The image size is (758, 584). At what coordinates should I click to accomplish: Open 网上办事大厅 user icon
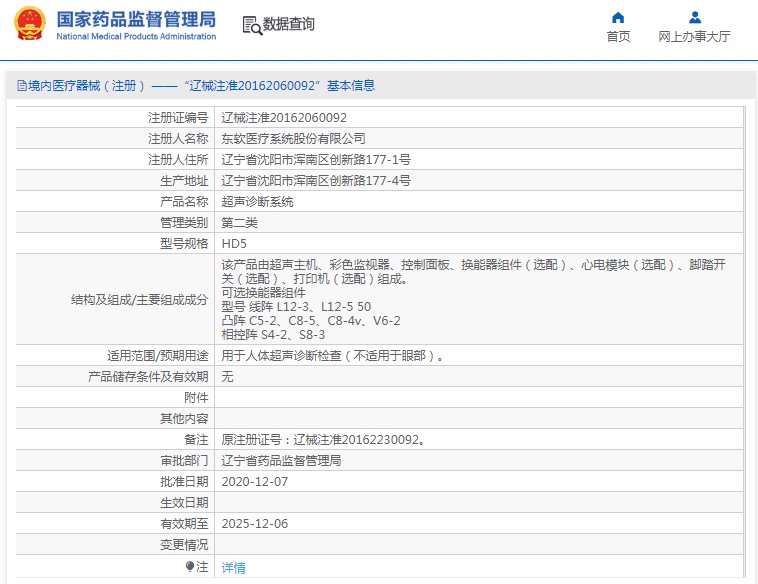coord(695,18)
